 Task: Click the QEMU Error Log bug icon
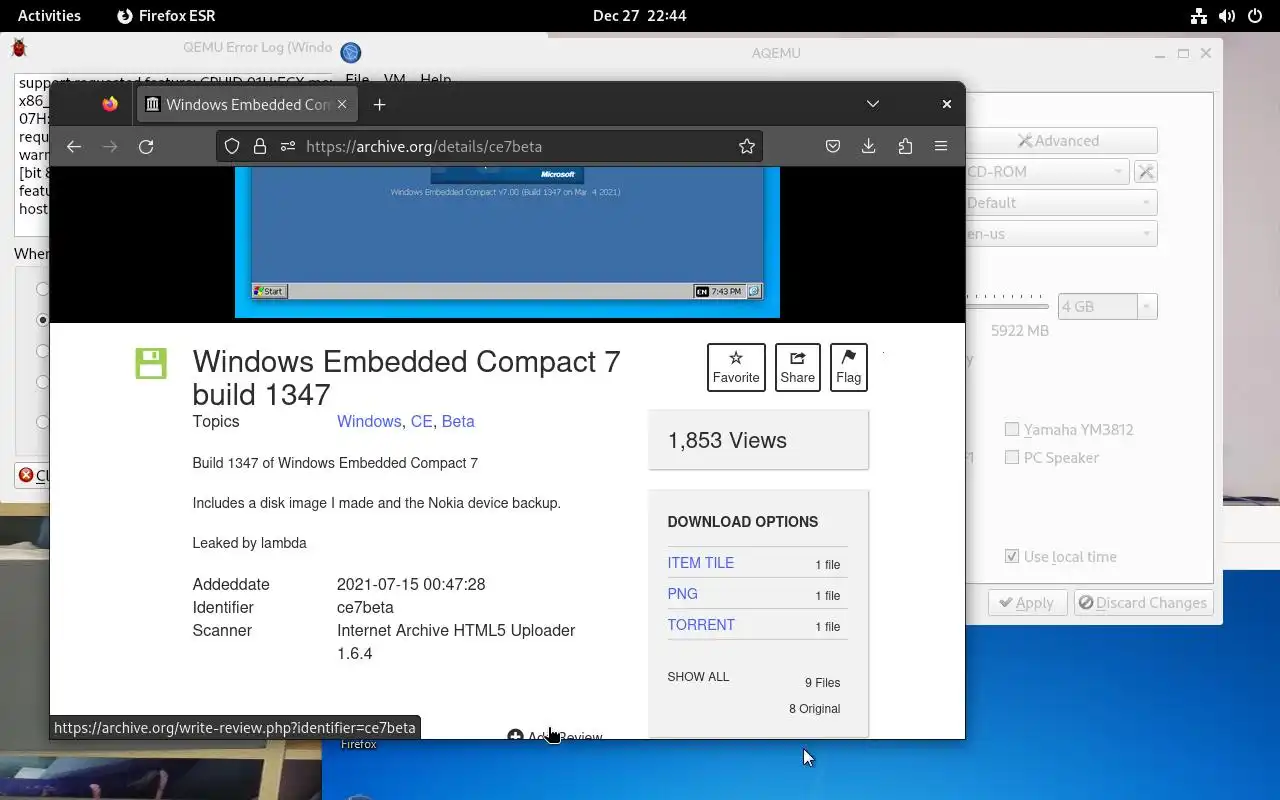point(19,48)
